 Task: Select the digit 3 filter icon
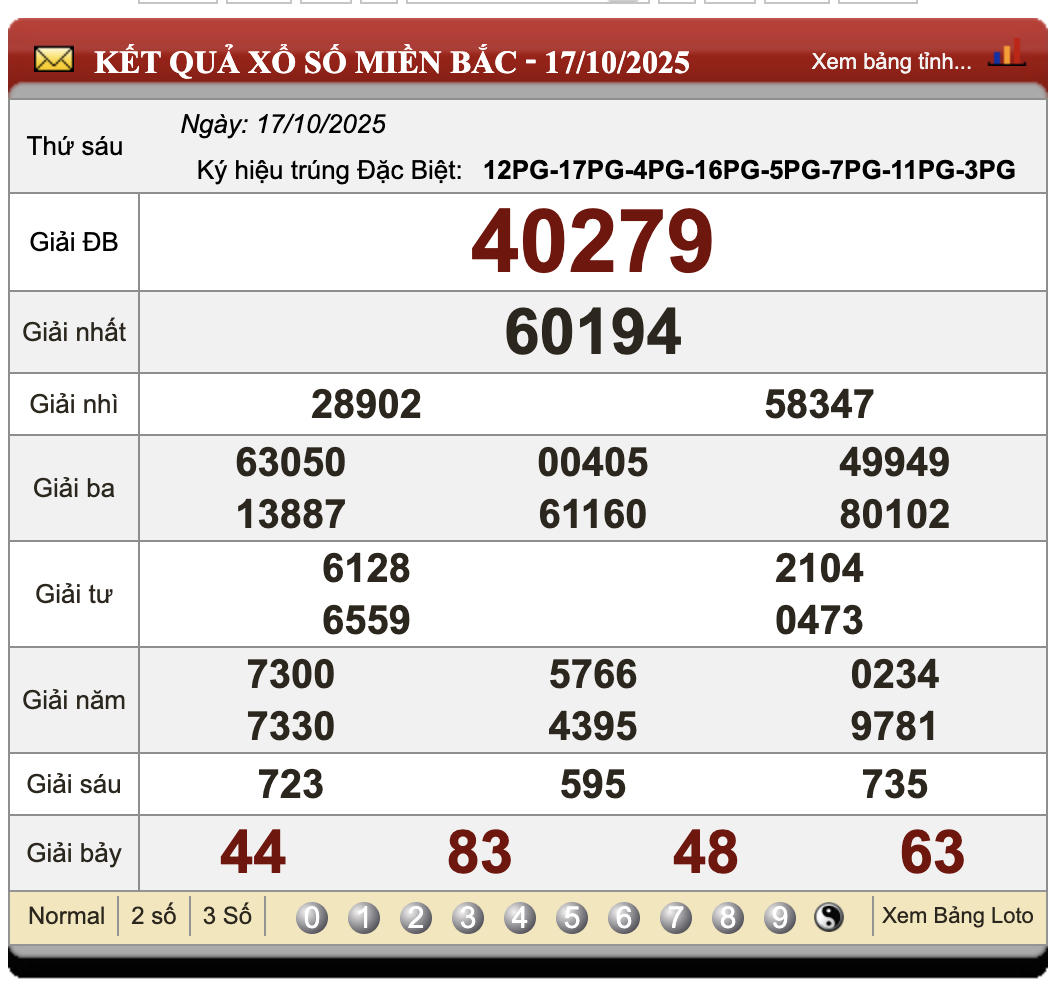click(467, 916)
